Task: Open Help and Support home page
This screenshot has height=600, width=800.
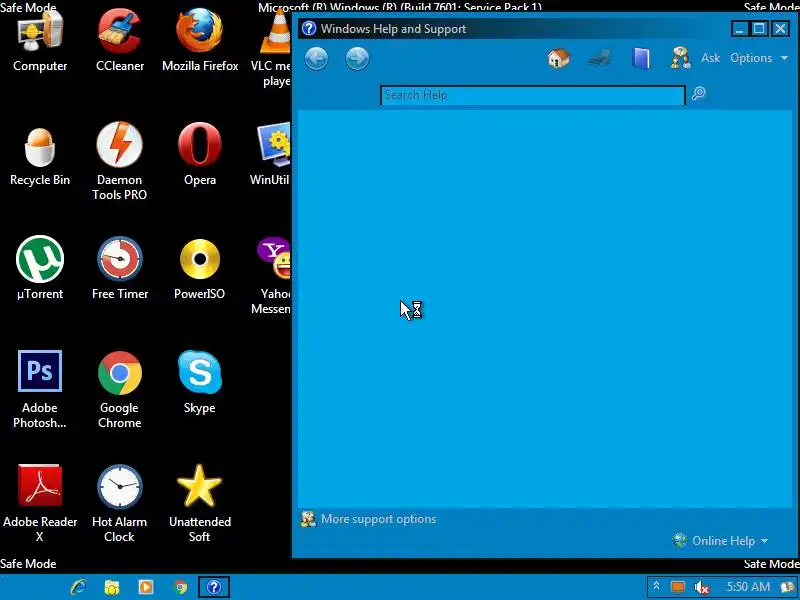Action: [x=559, y=58]
